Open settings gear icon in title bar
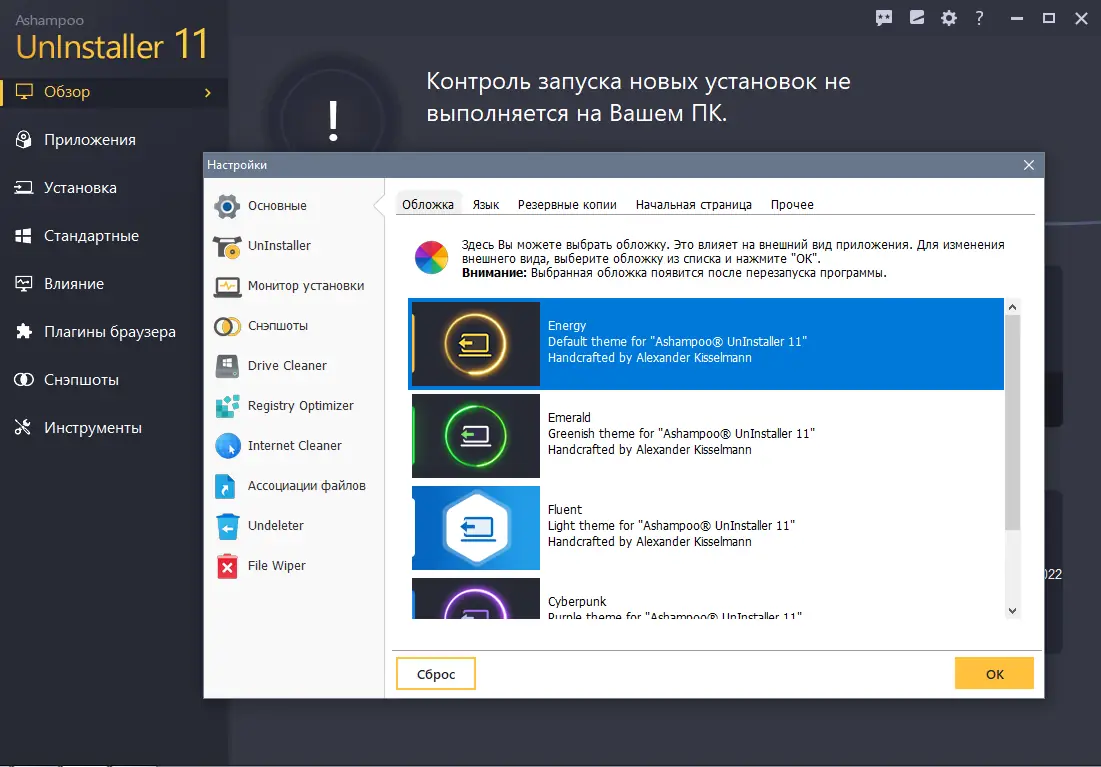This screenshot has width=1101, height=767. tap(949, 18)
